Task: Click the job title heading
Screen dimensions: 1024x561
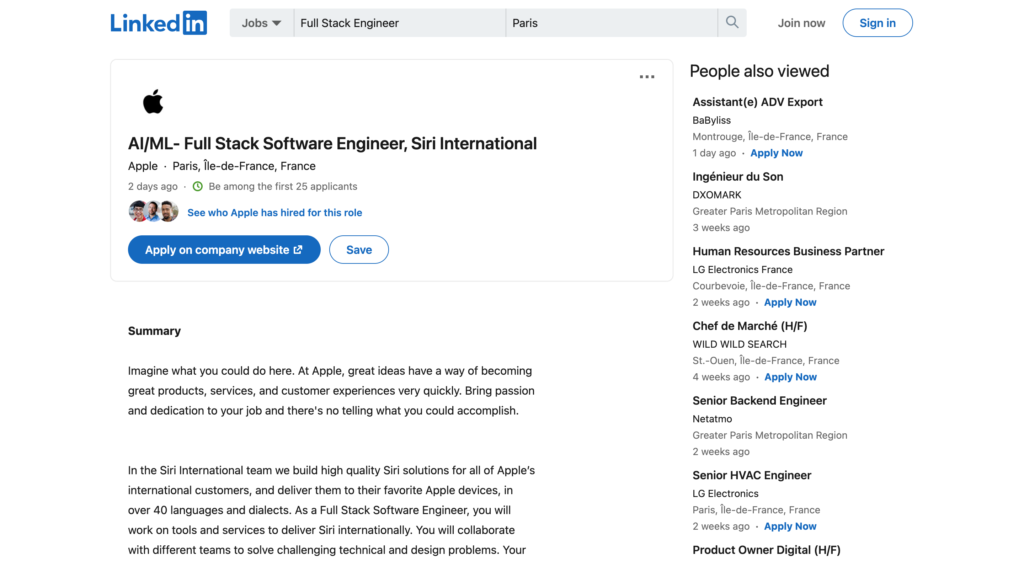Action: (x=332, y=143)
